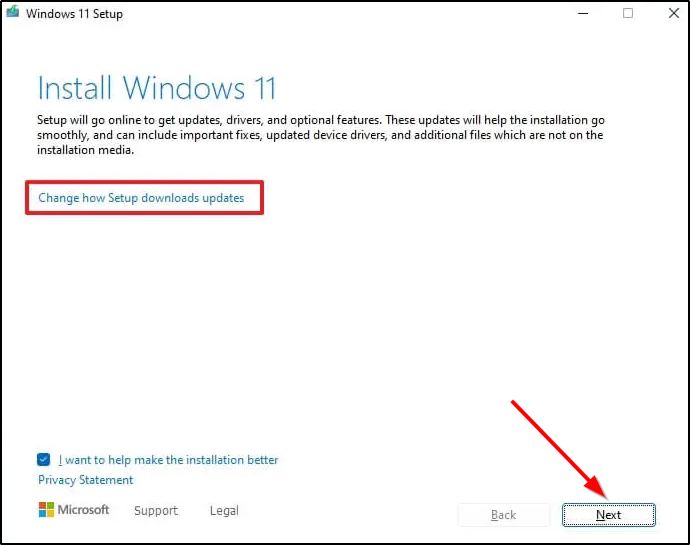The width and height of the screenshot is (690, 545).
Task: Maximize the Windows 11 Setup window
Action: click(x=628, y=13)
